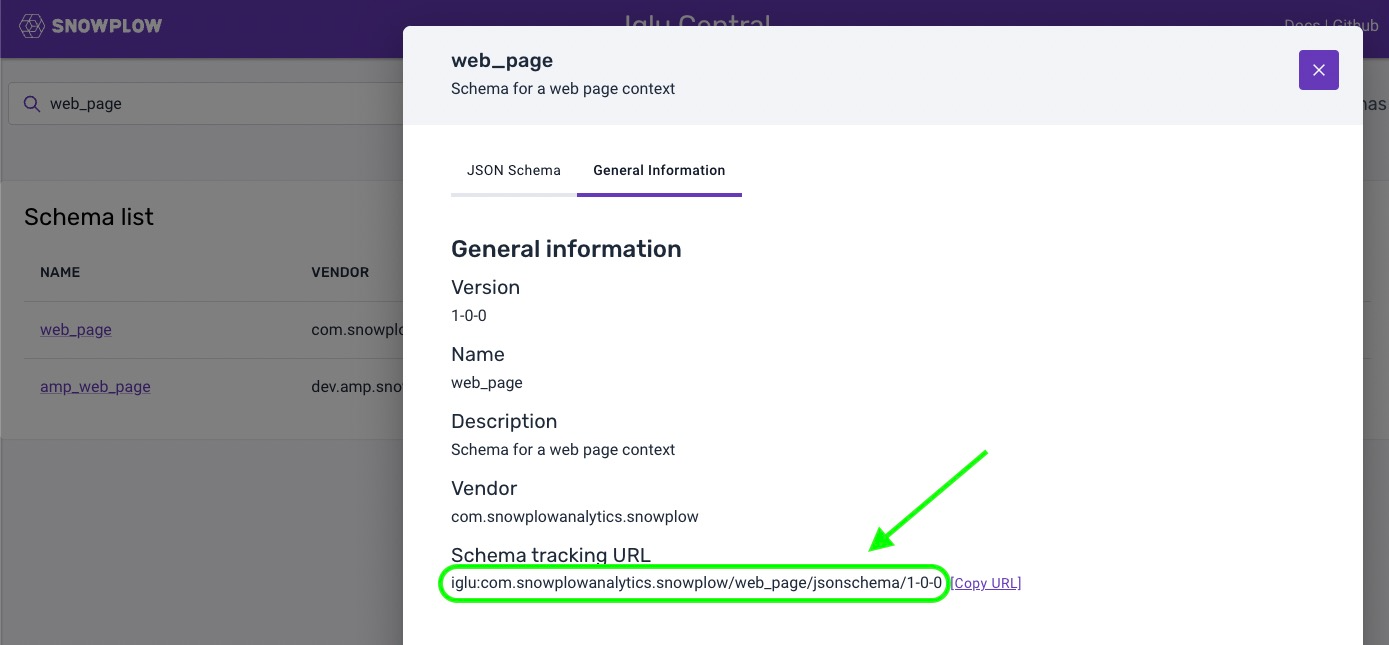Switch to the JSON Schema tab
The height and width of the screenshot is (645, 1389).
click(514, 170)
